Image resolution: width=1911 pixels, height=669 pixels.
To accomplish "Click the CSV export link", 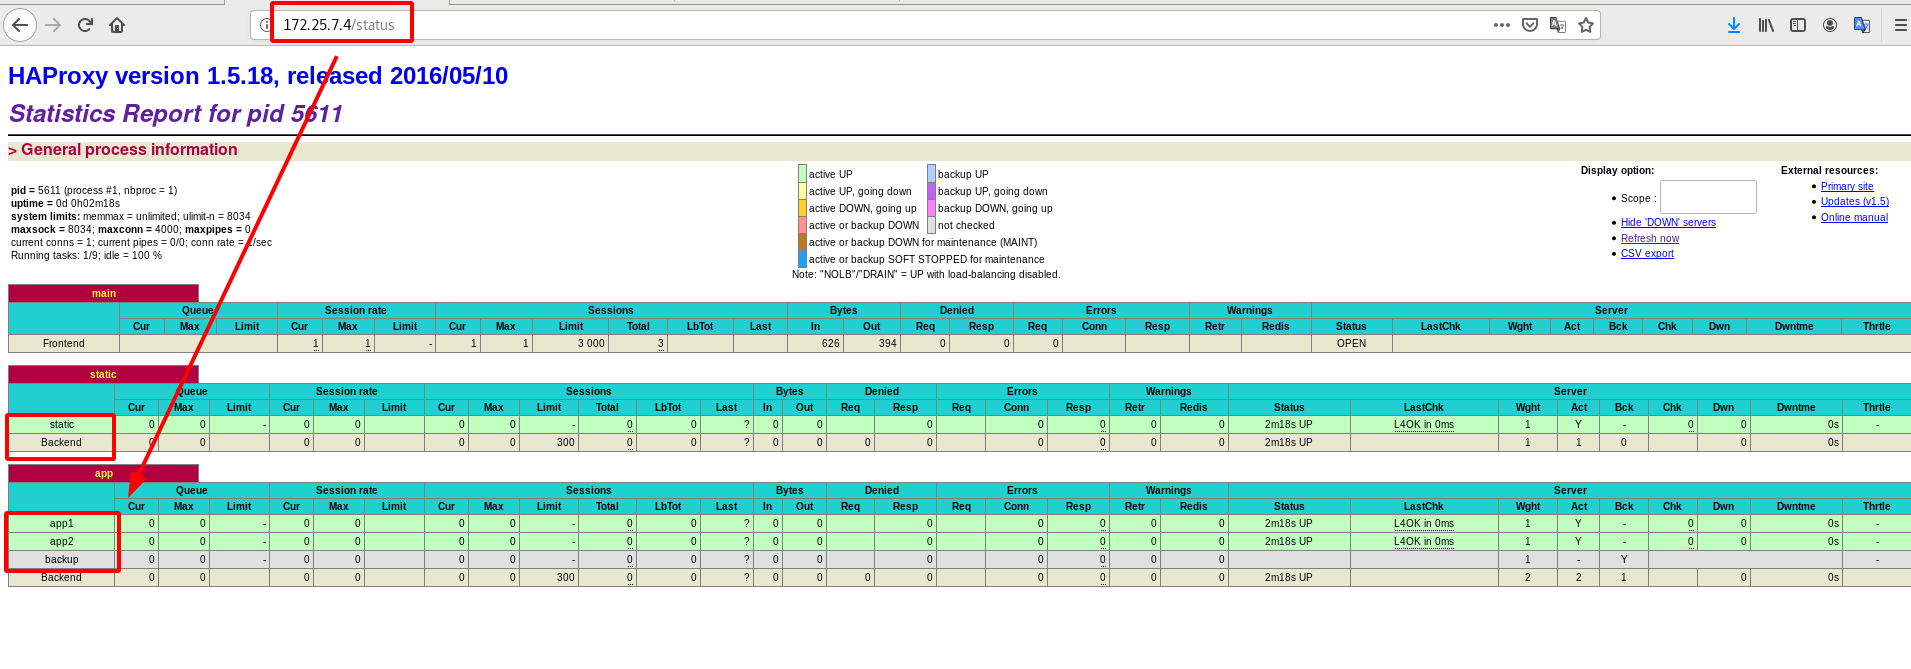I will tap(1647, 253).
